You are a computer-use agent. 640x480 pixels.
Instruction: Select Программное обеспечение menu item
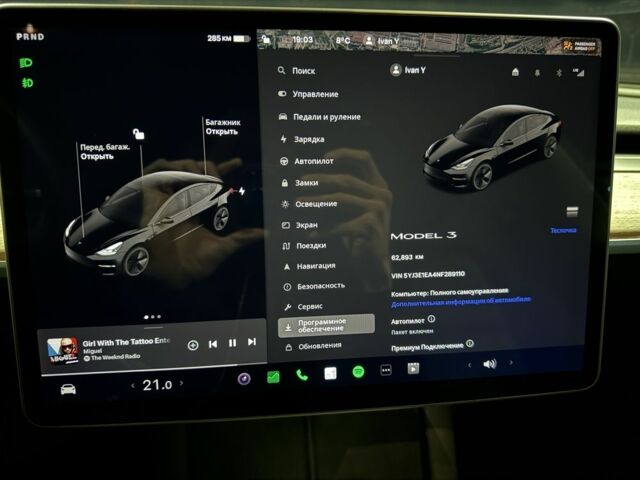(326, 325)
